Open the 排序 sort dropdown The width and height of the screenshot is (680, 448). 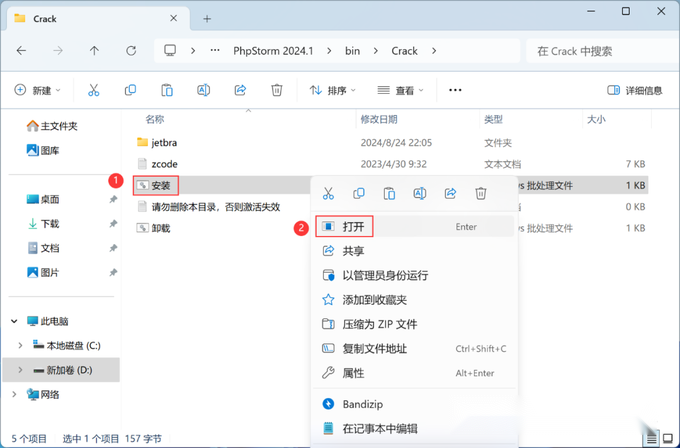pos(333,90)
